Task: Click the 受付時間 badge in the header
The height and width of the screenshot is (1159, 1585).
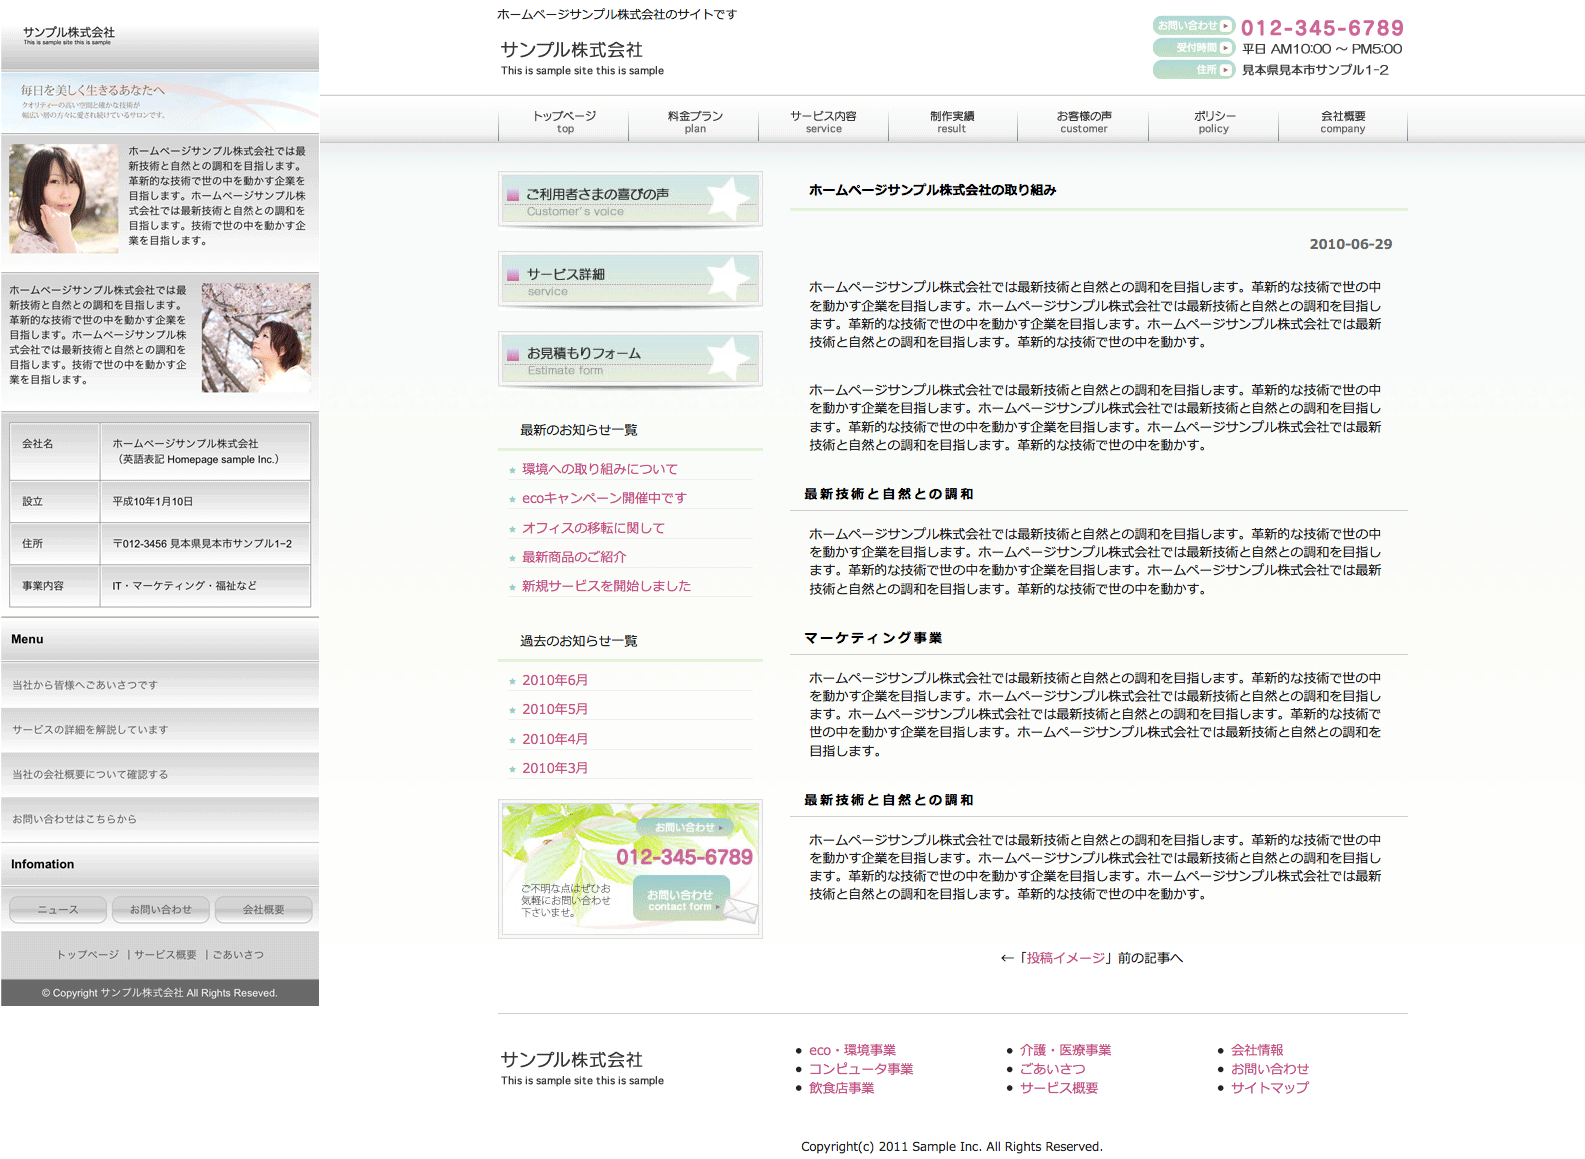Action: coord(1193,48)
